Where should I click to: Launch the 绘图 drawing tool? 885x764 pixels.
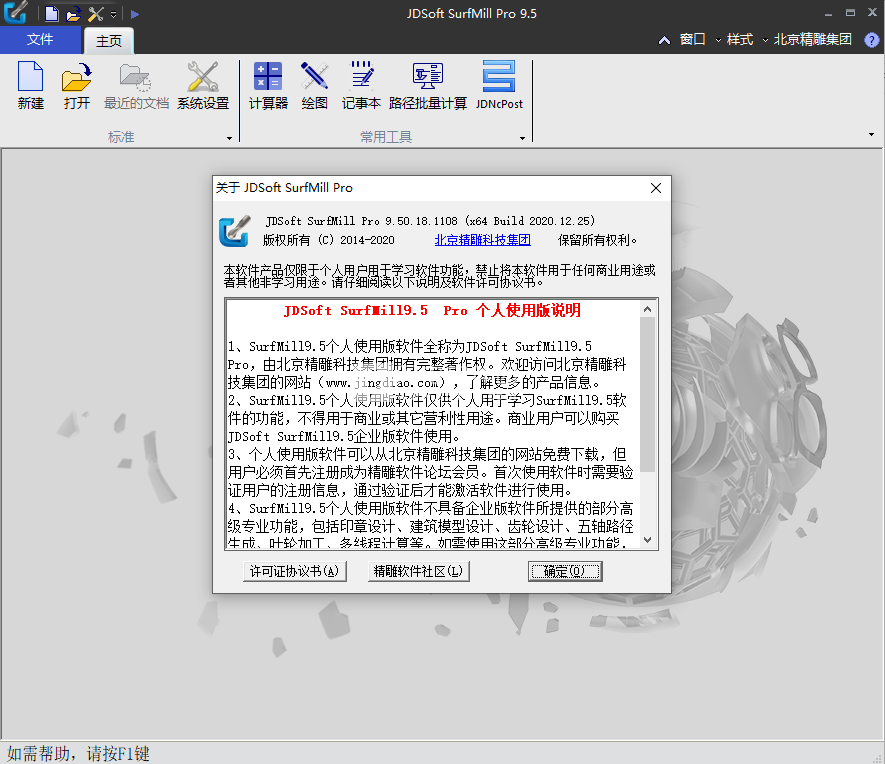coord(314,86)
